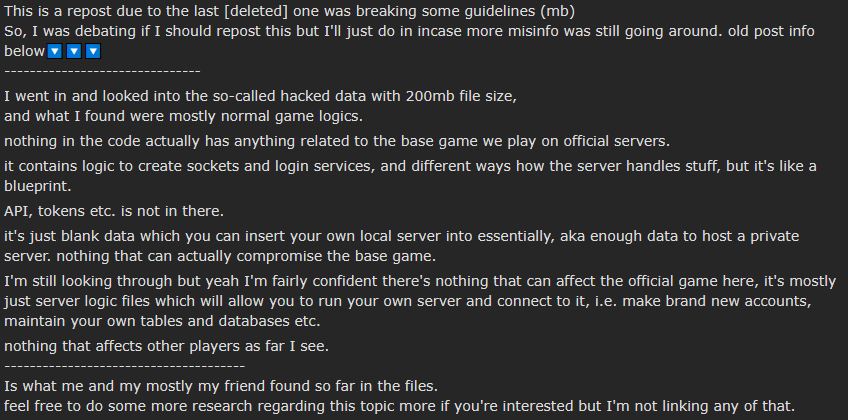Click the word "below" before the arrow emojis
This screenshot has width=848, height=420.
25,51
